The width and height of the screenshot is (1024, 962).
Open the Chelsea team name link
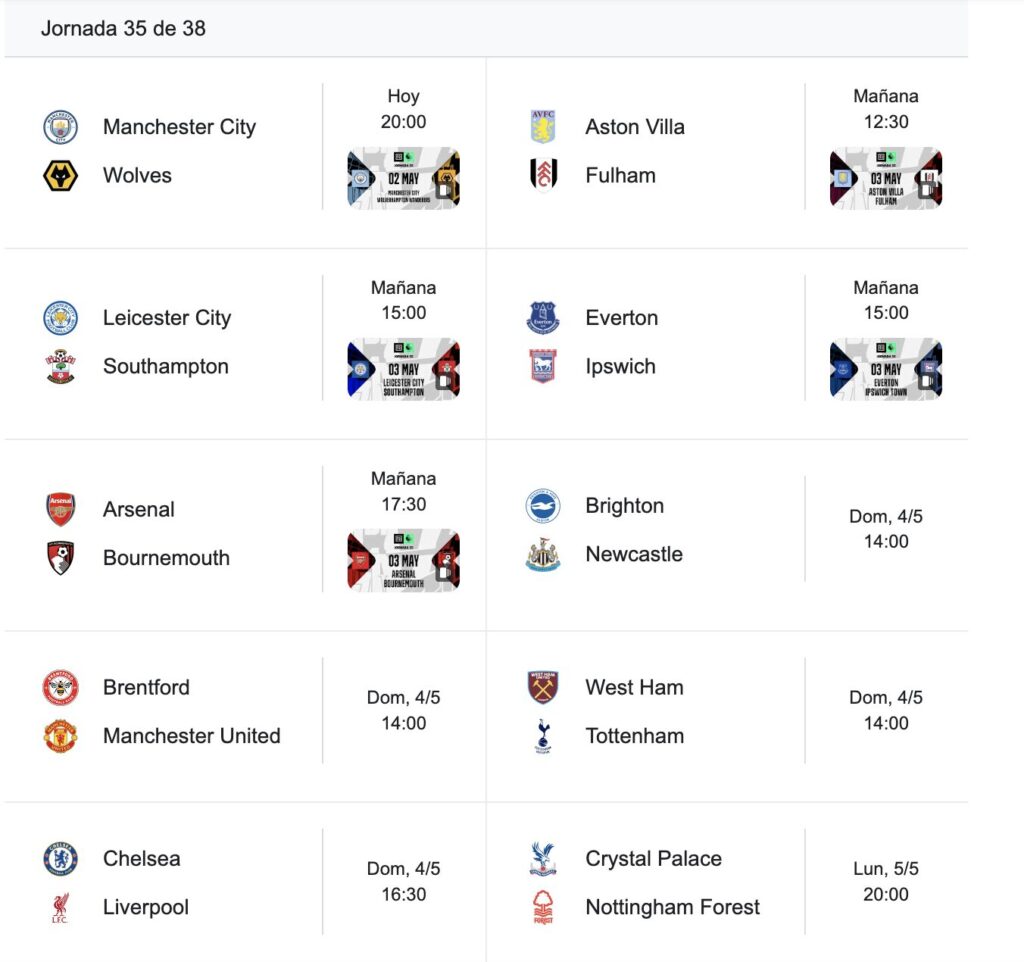142,858
